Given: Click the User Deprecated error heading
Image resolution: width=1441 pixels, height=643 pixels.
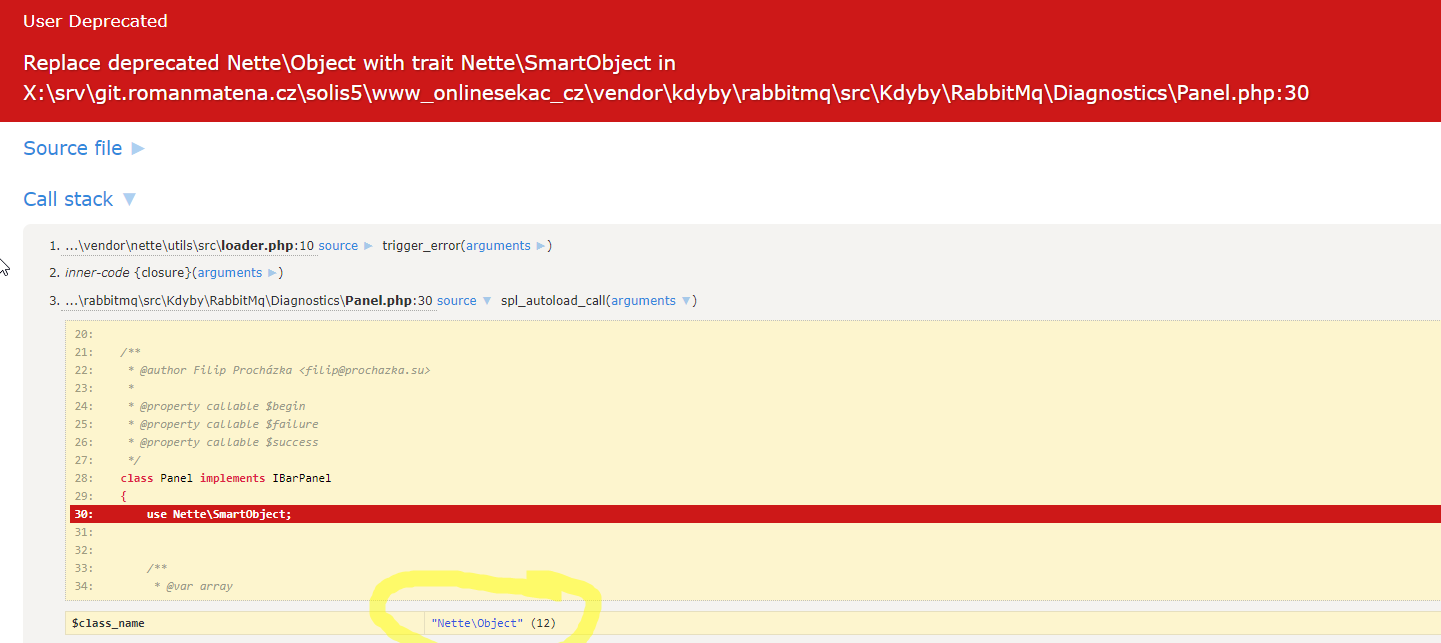Looking at the screenshot, I should (x=95, y=21).
